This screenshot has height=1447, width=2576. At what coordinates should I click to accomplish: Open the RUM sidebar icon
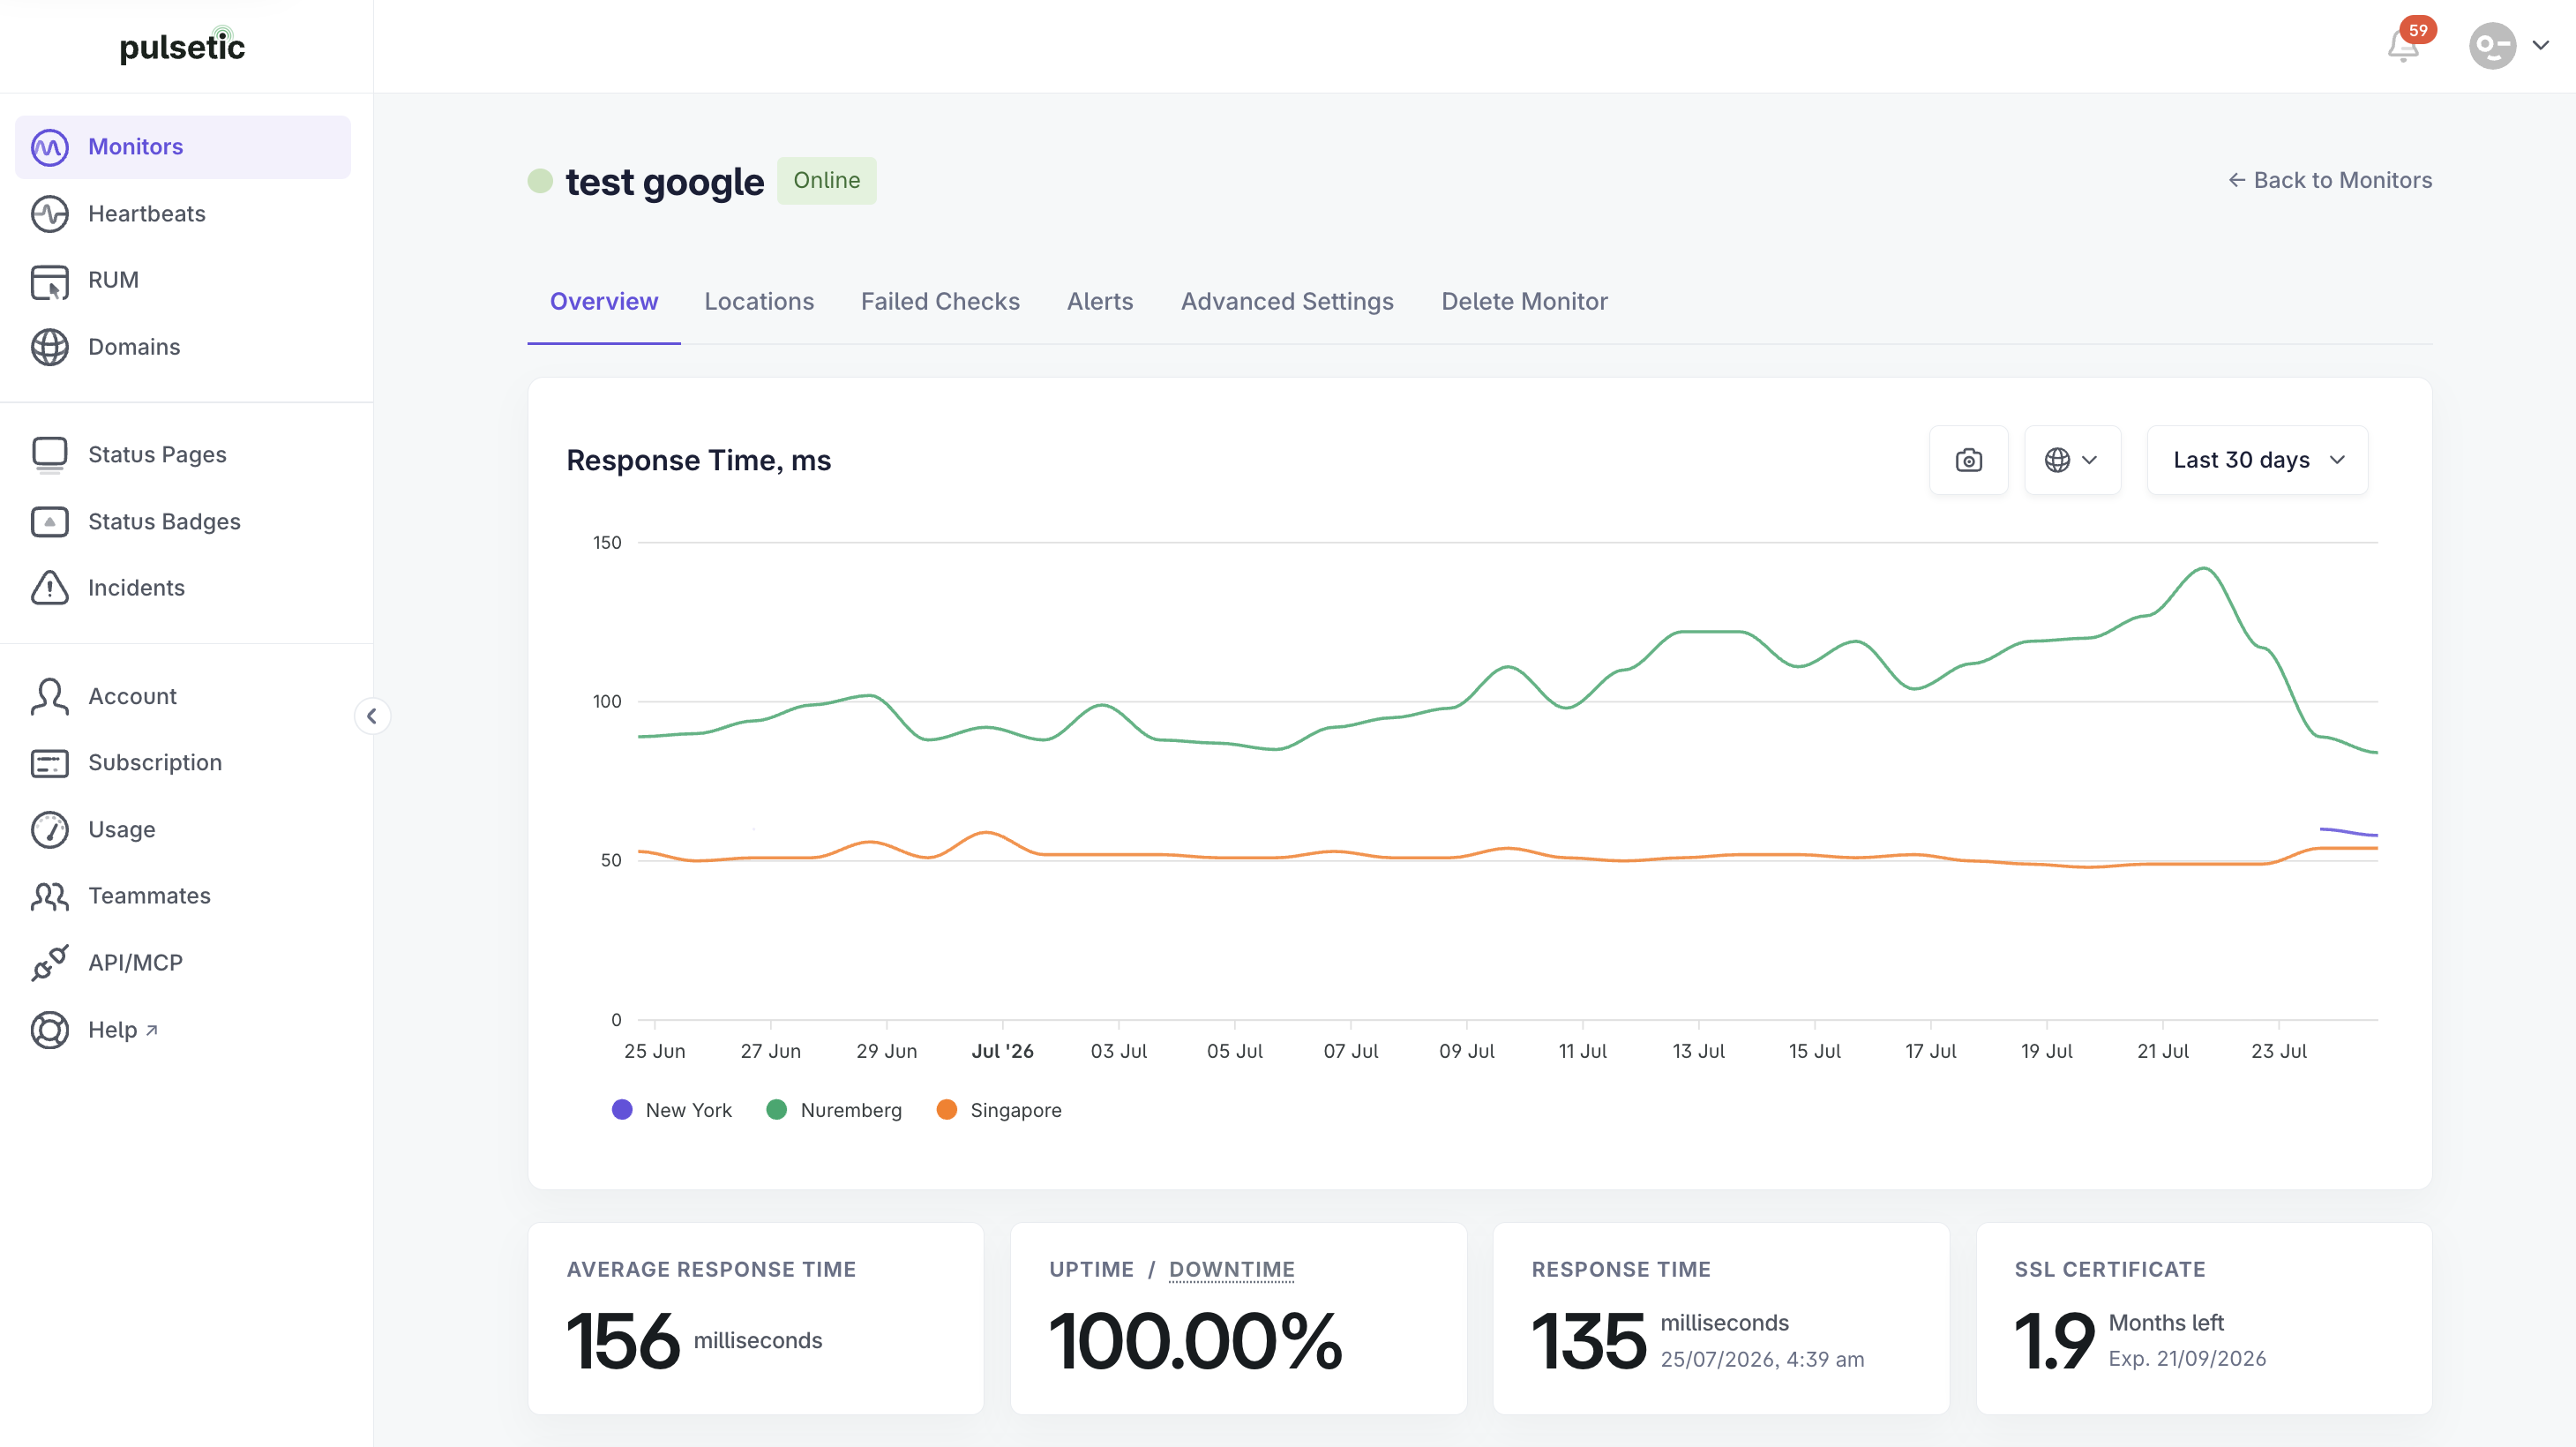pyautogui.click(x=50, y=281)
